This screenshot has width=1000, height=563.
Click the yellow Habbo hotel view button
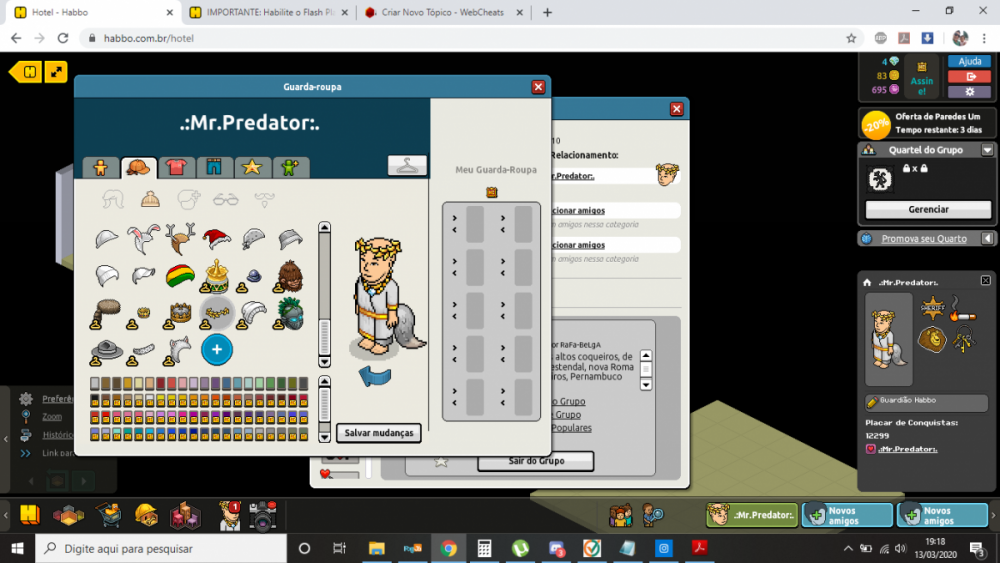(x=26, y=72)
